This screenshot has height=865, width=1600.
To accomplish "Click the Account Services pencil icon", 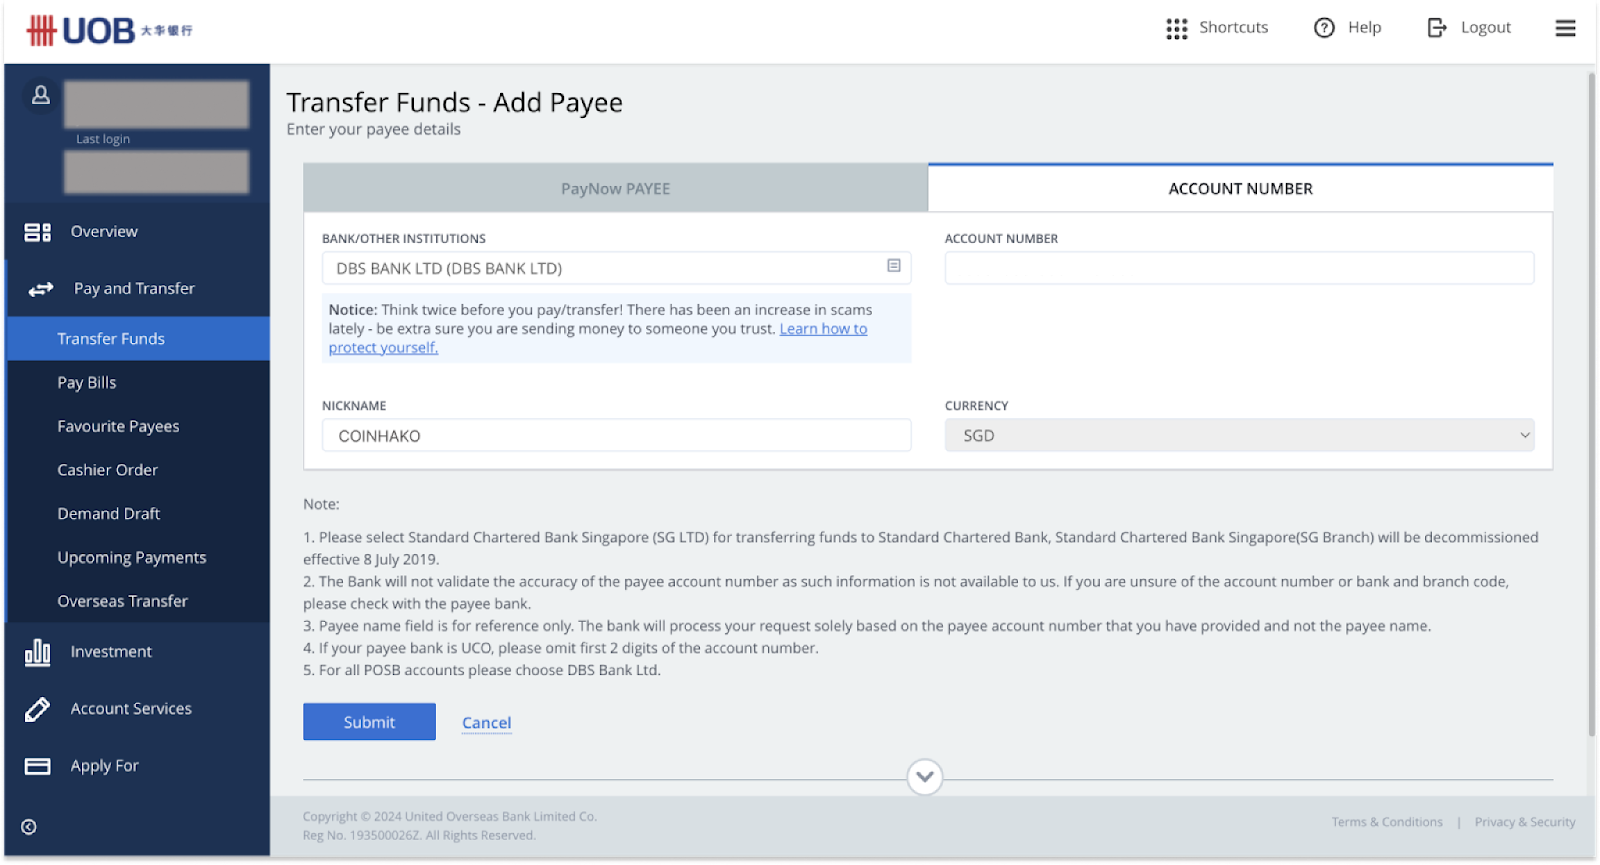I will click(37, 709).
